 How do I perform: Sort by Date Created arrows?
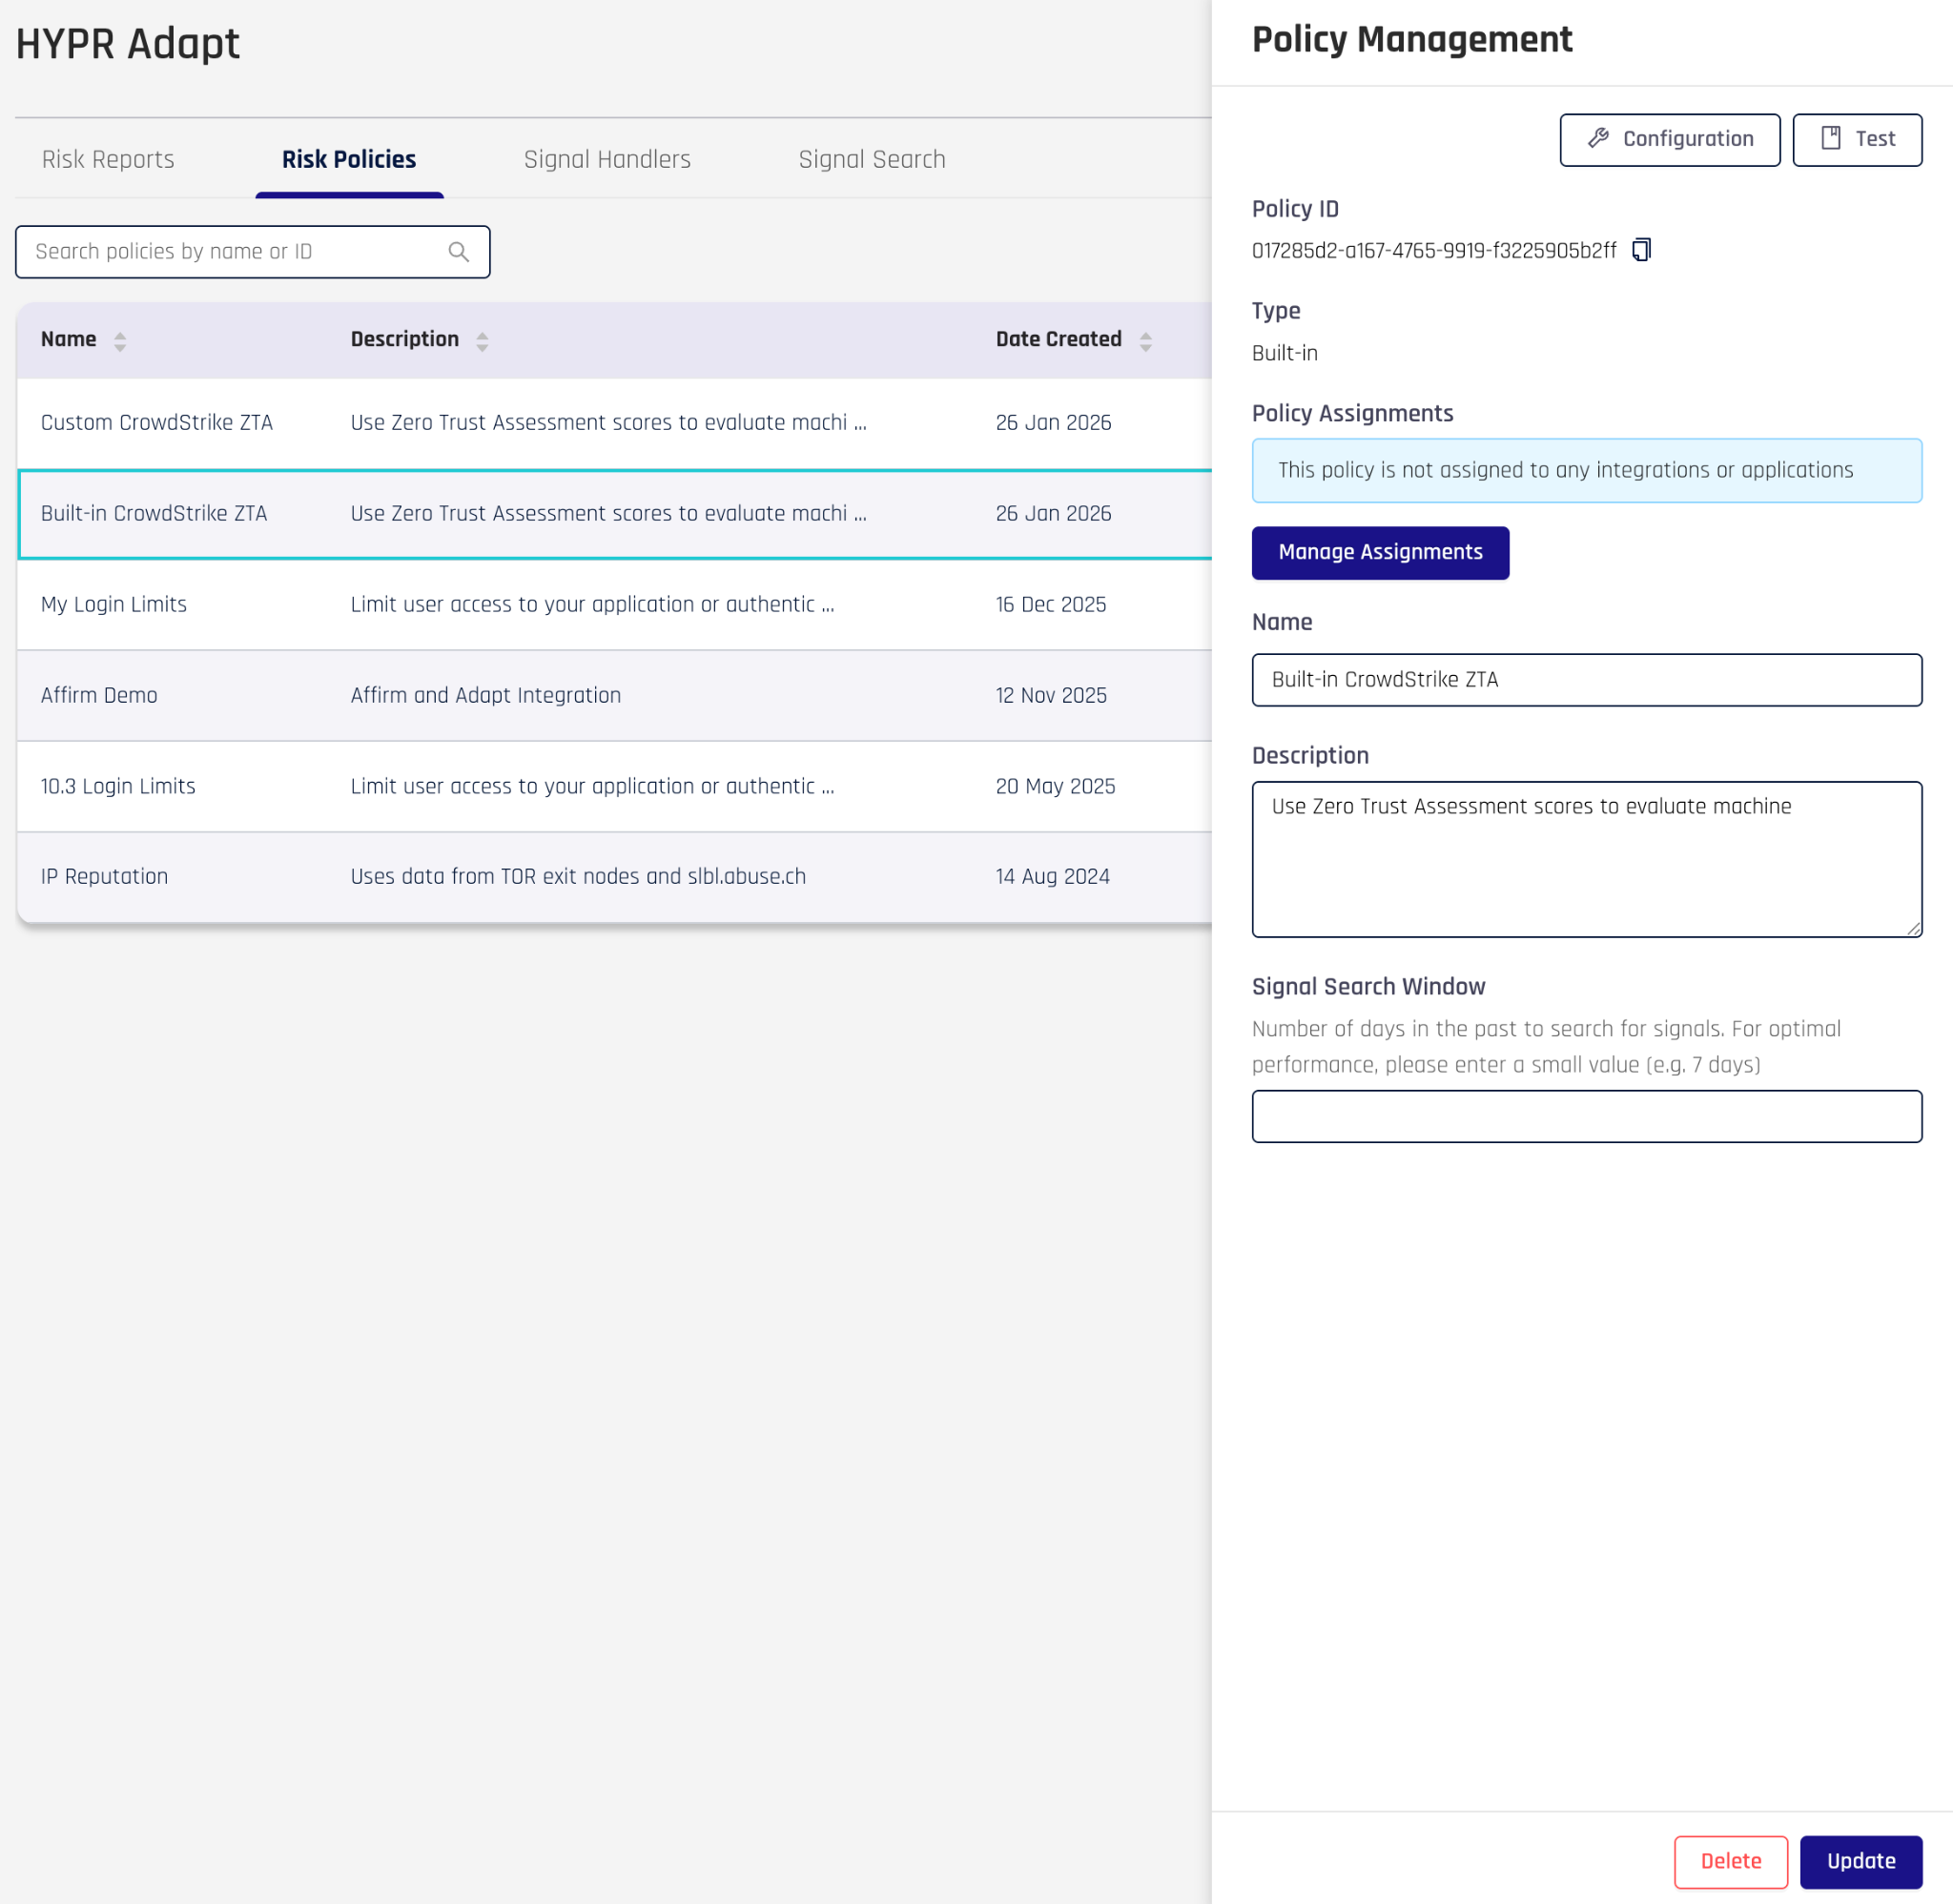[x=1145, y=341]
